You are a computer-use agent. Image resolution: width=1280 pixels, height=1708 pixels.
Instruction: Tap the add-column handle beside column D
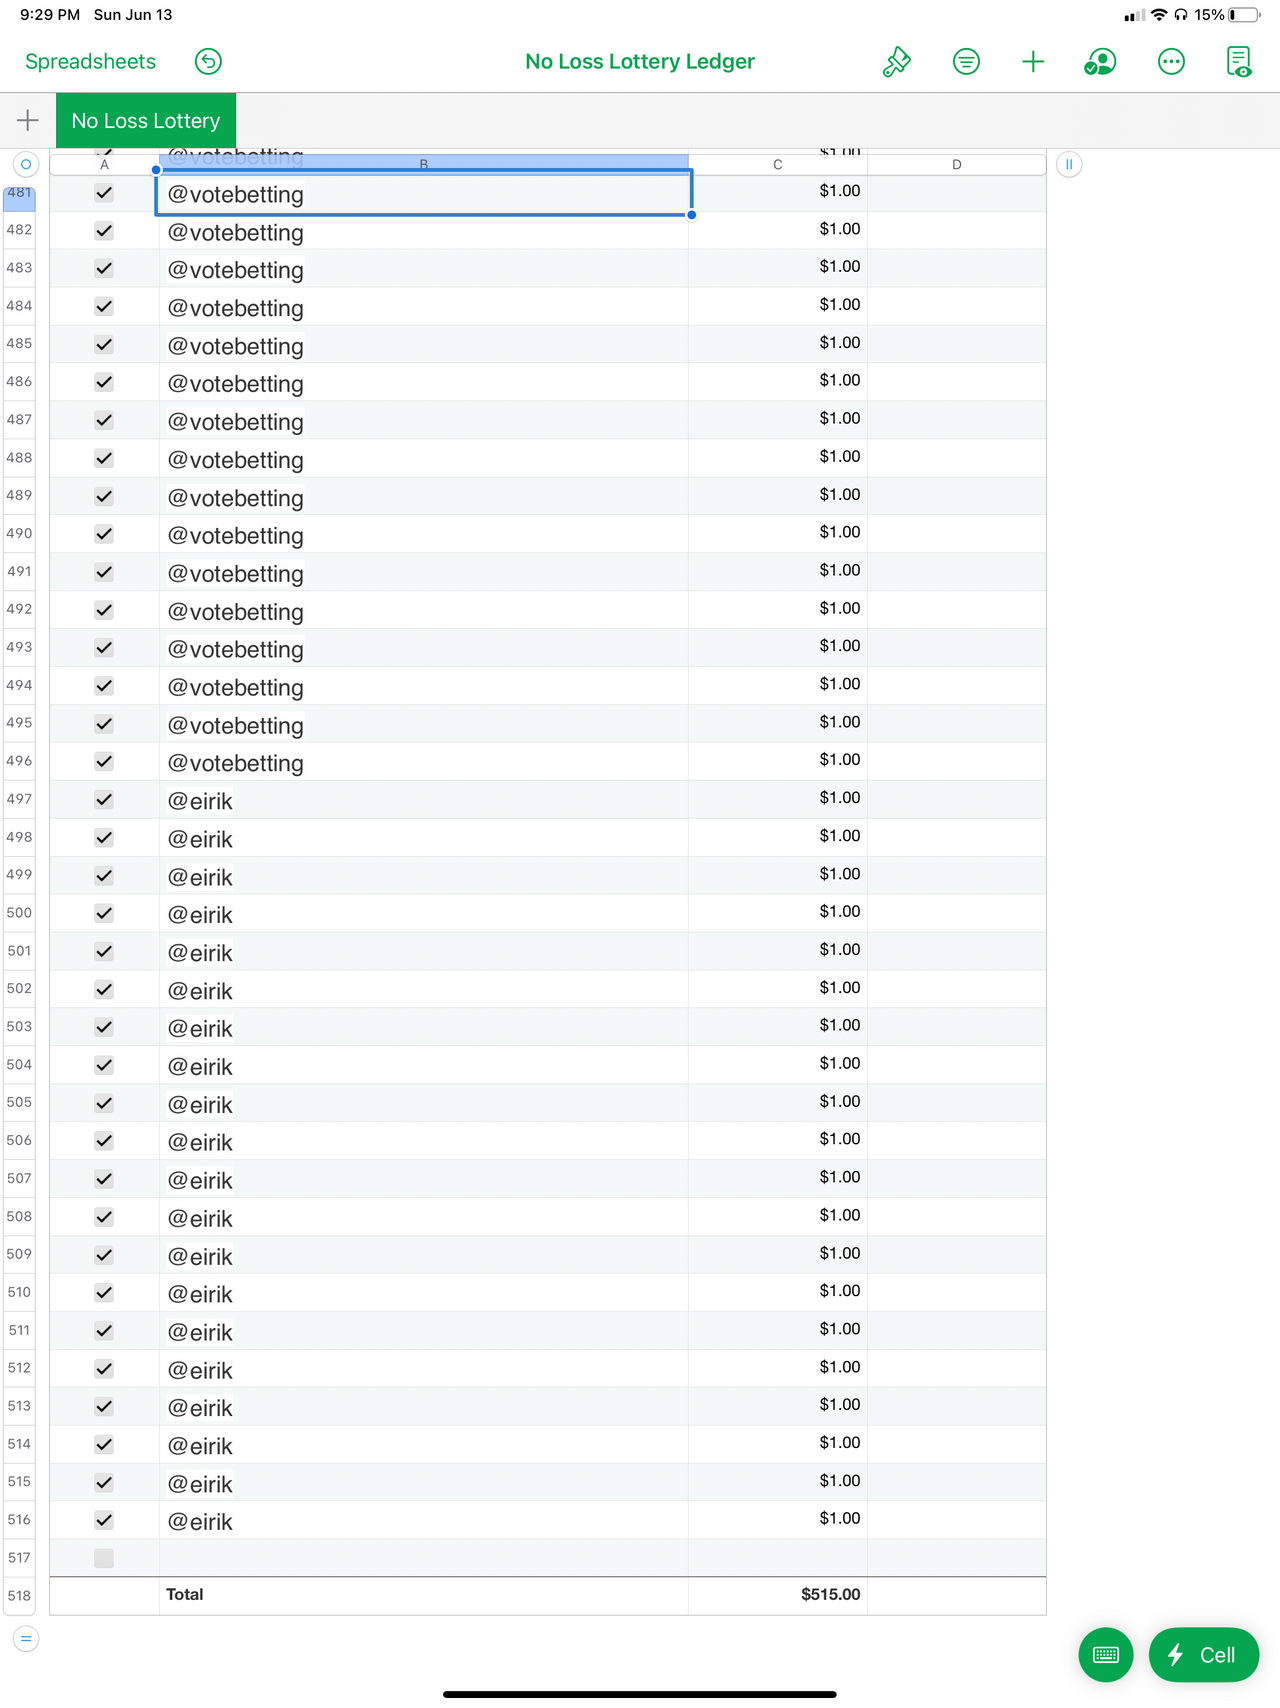pyautogui.click(x=1069, y=164)
